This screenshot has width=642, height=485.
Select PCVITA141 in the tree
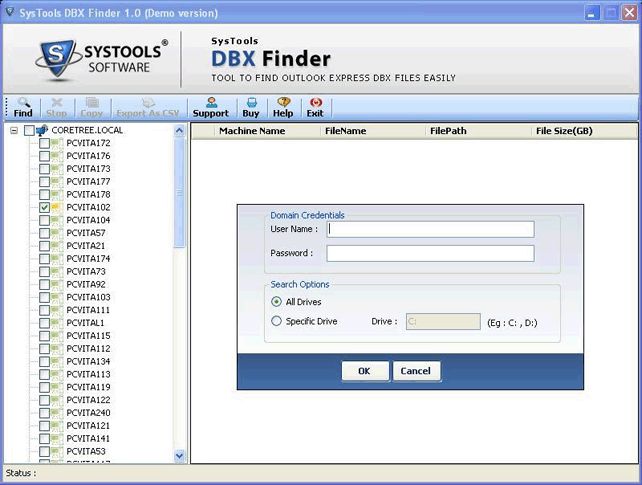pyautogui.click(x=88, y=439)
